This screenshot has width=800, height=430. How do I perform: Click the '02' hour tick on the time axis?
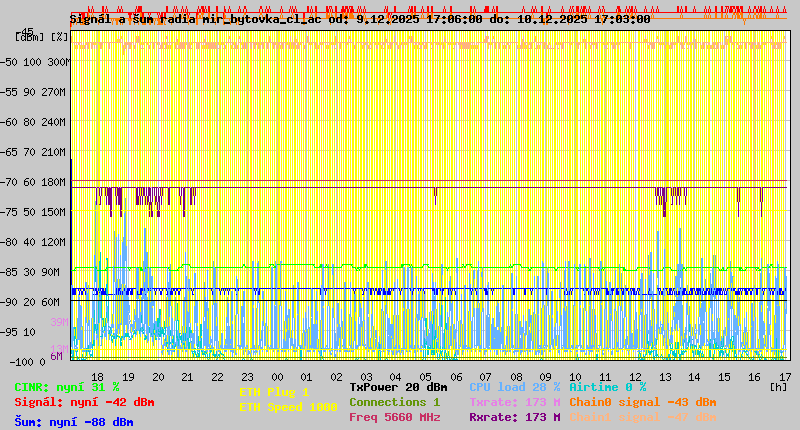[x=336, y=377]
